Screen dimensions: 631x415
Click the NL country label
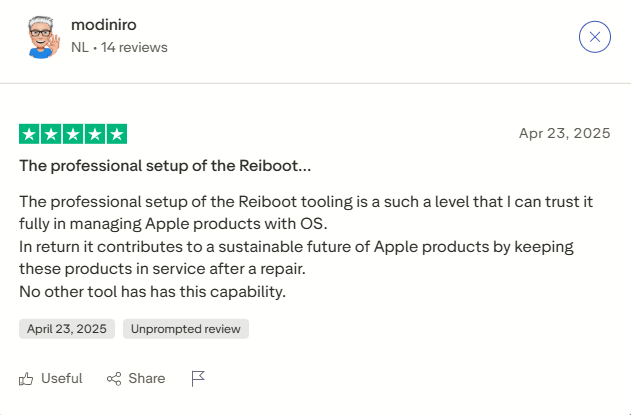click(x=80, y=47)
